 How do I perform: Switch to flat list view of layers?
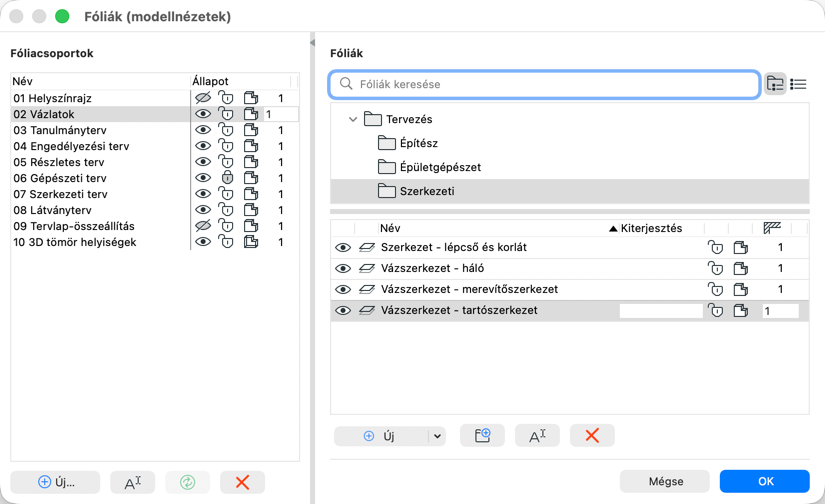pos(798,84)
